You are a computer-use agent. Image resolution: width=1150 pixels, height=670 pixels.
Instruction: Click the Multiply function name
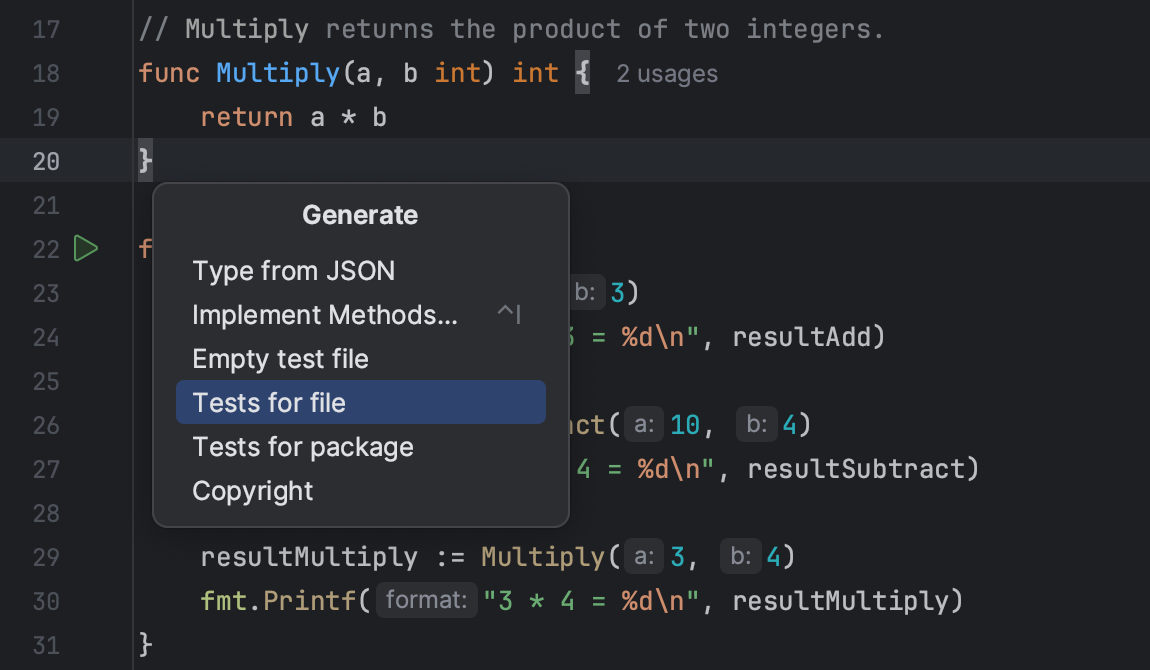277,73
